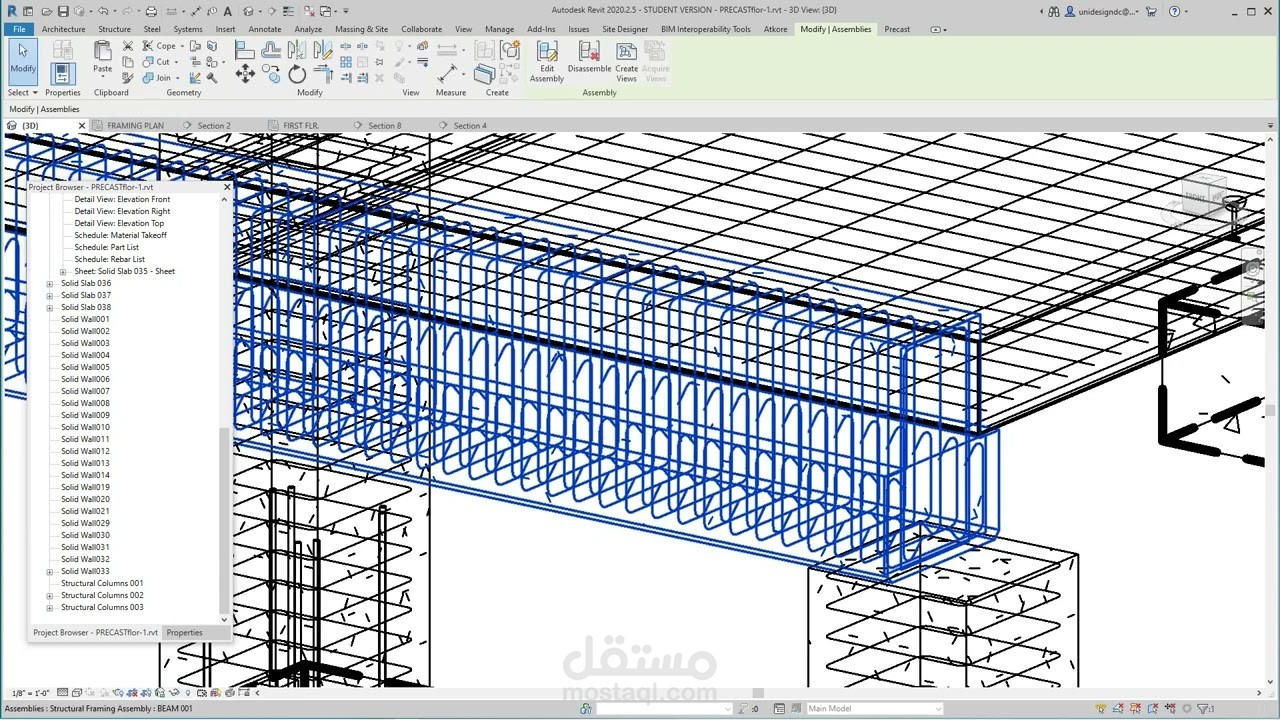1280x720 pixels.
Task: Select the Copy tool in Modify panel
Action: (271, 73)
